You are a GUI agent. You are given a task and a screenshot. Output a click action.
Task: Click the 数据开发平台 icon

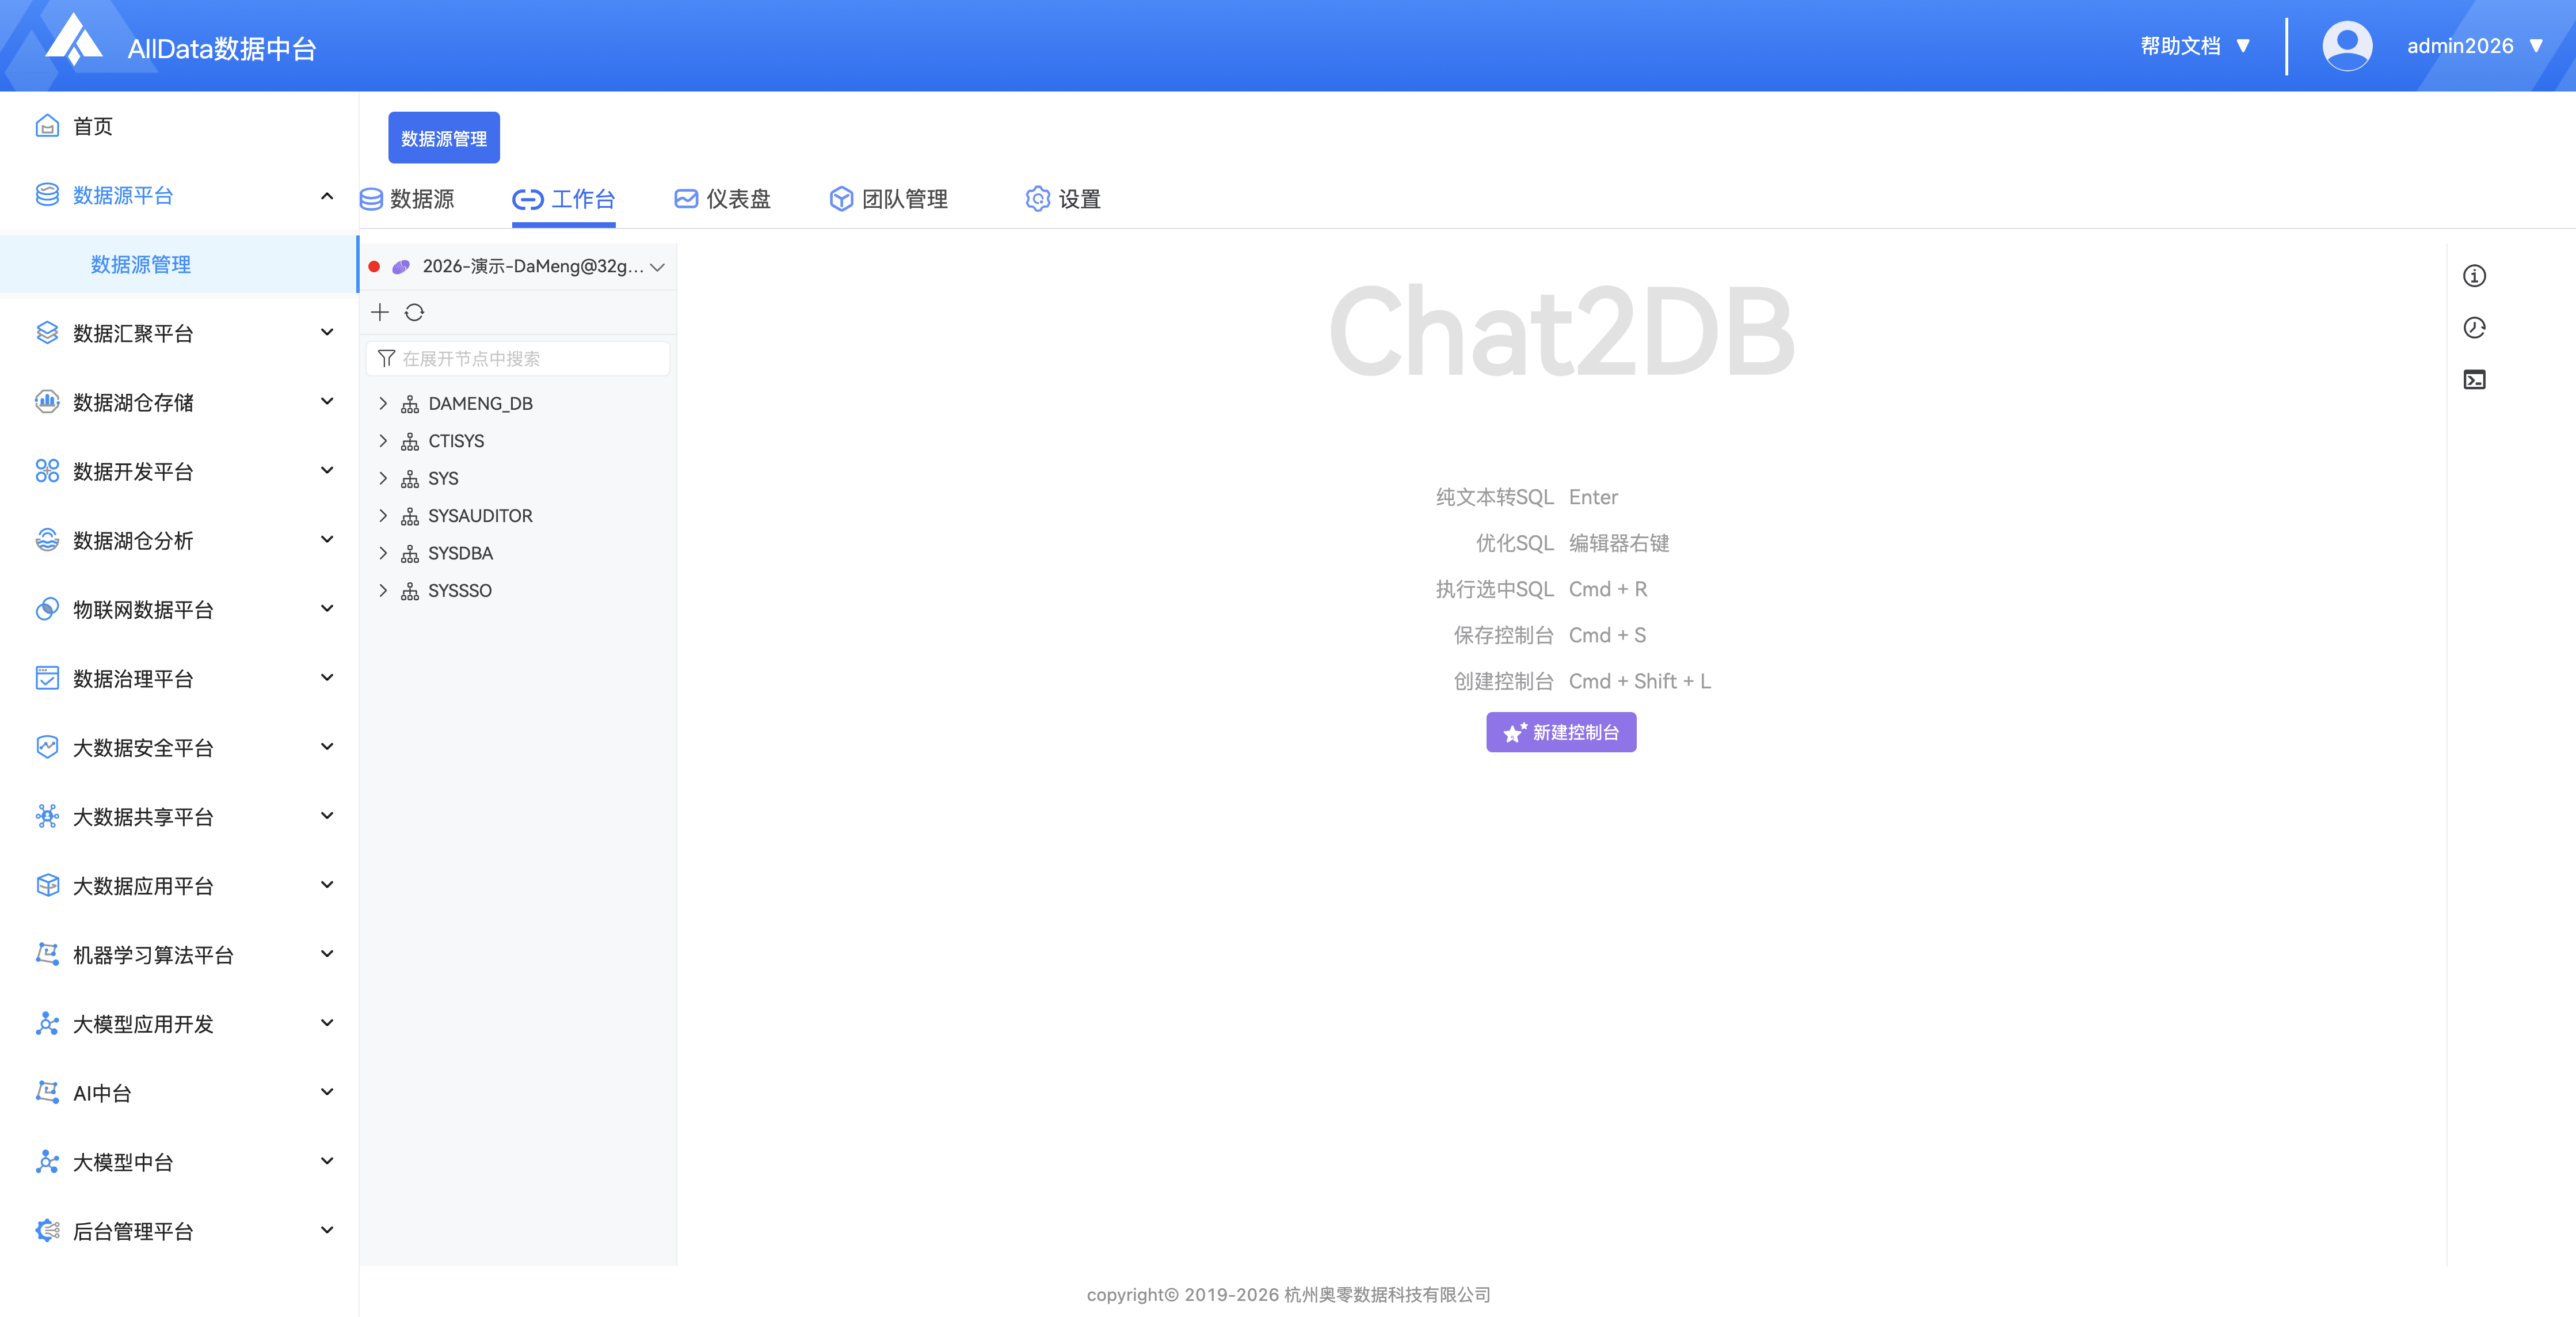pos(47,471)
